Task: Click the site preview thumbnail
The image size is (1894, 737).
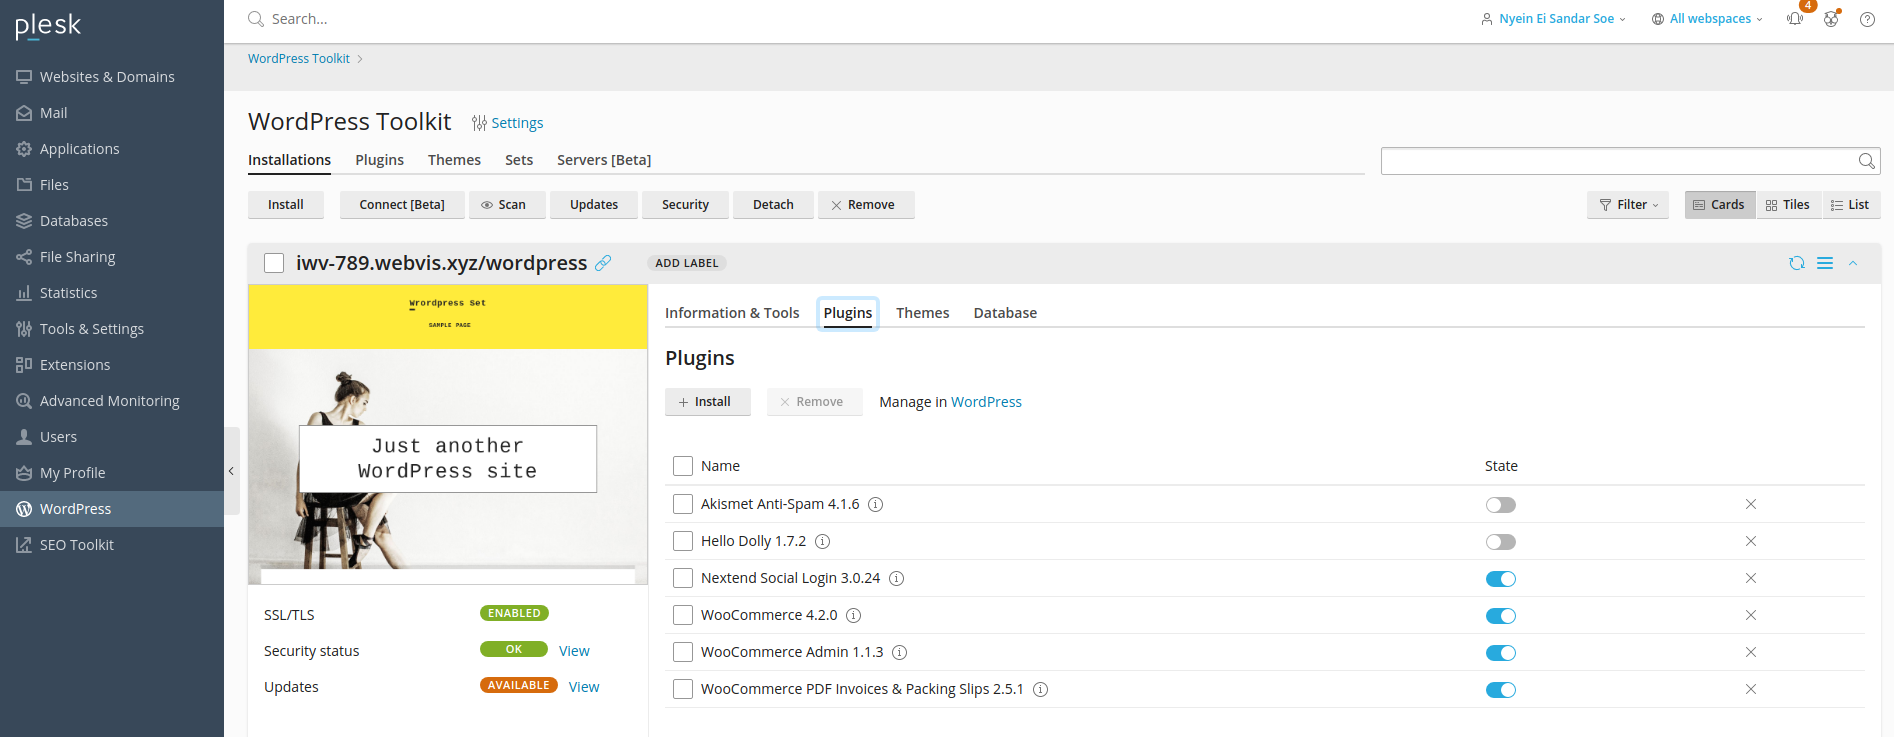Action: point(448,434)
